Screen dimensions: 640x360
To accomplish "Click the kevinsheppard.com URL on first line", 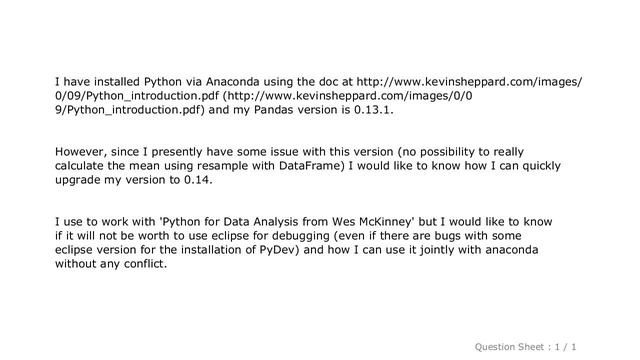I will pos(469,82).
